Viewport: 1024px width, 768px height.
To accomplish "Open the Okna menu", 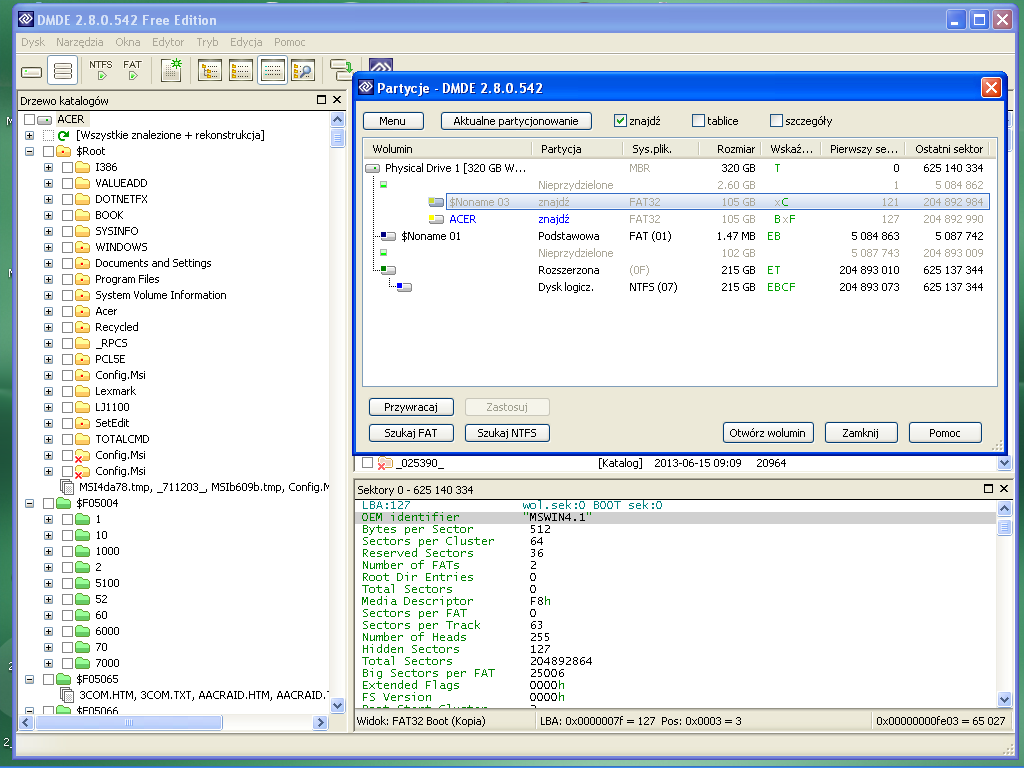I will tap(128, 42).
